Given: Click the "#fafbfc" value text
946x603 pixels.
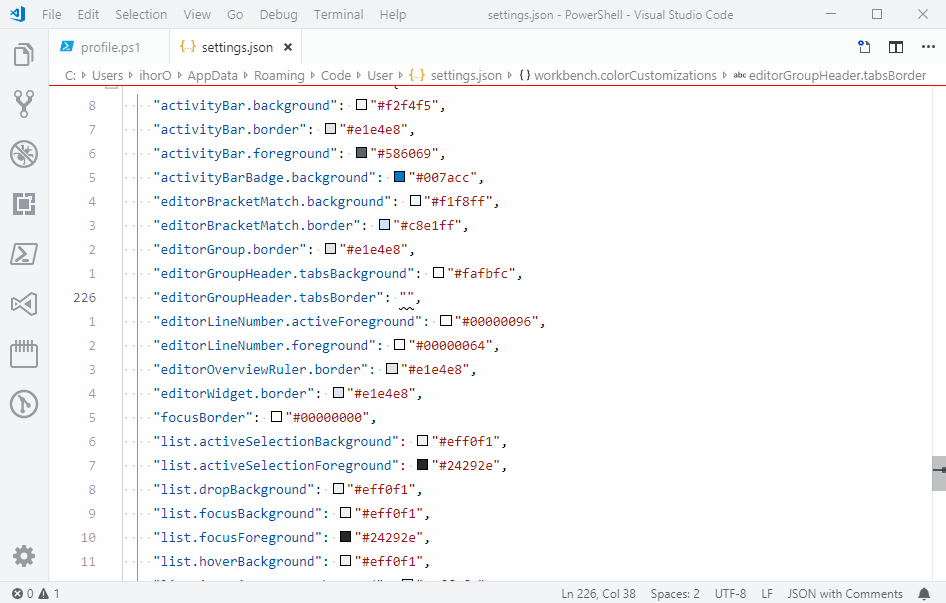Looking at the screenshot, I should click(481, 273).
